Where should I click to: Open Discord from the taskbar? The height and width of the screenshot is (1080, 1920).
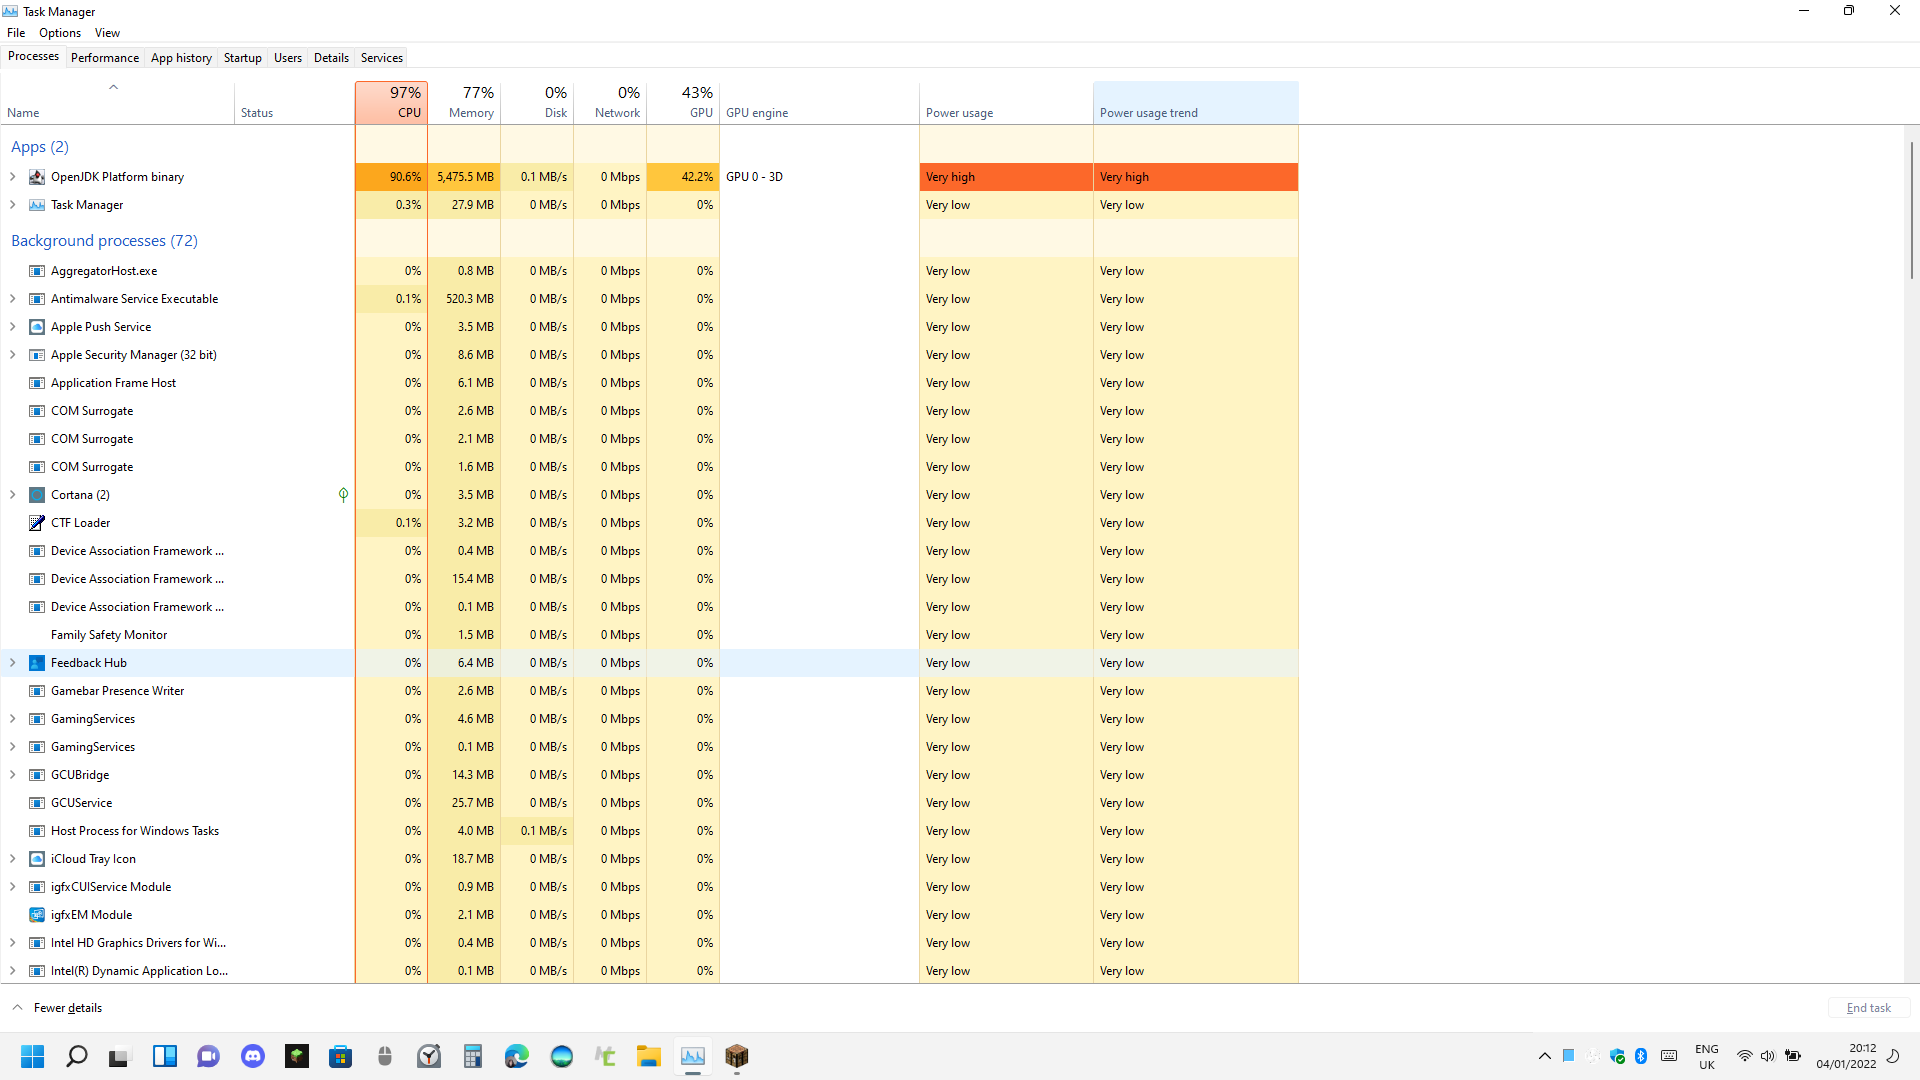[x=253, y=1056]
